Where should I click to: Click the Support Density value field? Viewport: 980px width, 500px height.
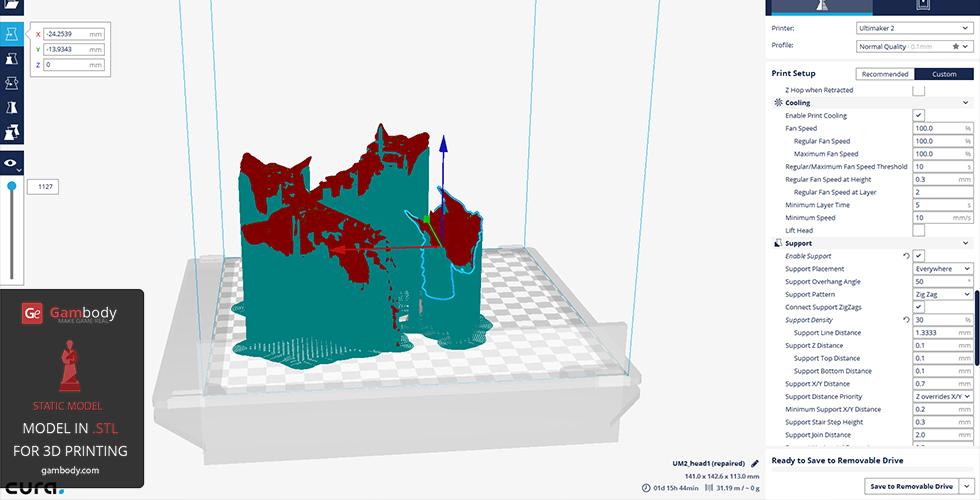(x=942, y=320)
